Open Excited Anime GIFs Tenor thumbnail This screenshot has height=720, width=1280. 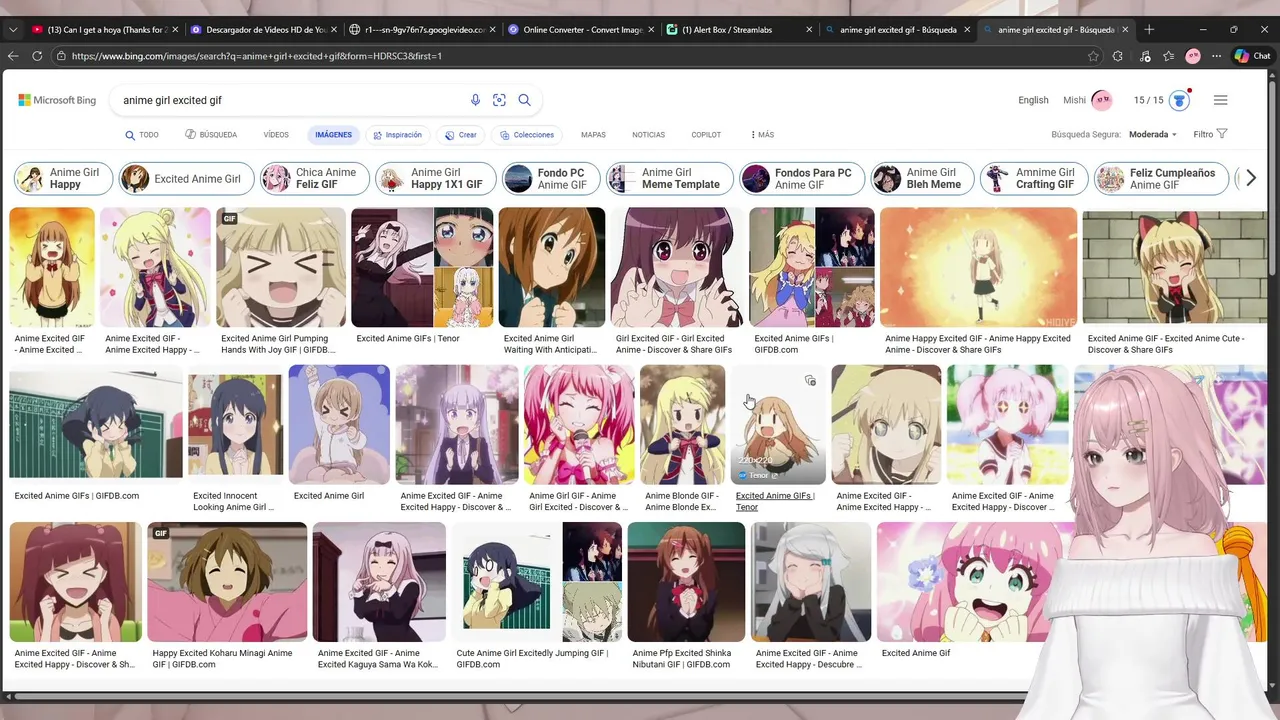(x=422, y=267)
